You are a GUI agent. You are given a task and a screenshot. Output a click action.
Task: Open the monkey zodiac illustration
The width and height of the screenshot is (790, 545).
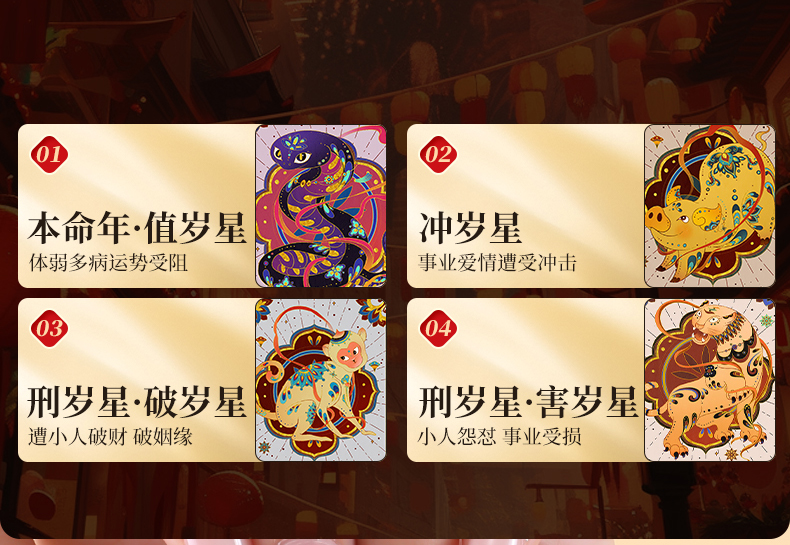click(x=321, y=380)
